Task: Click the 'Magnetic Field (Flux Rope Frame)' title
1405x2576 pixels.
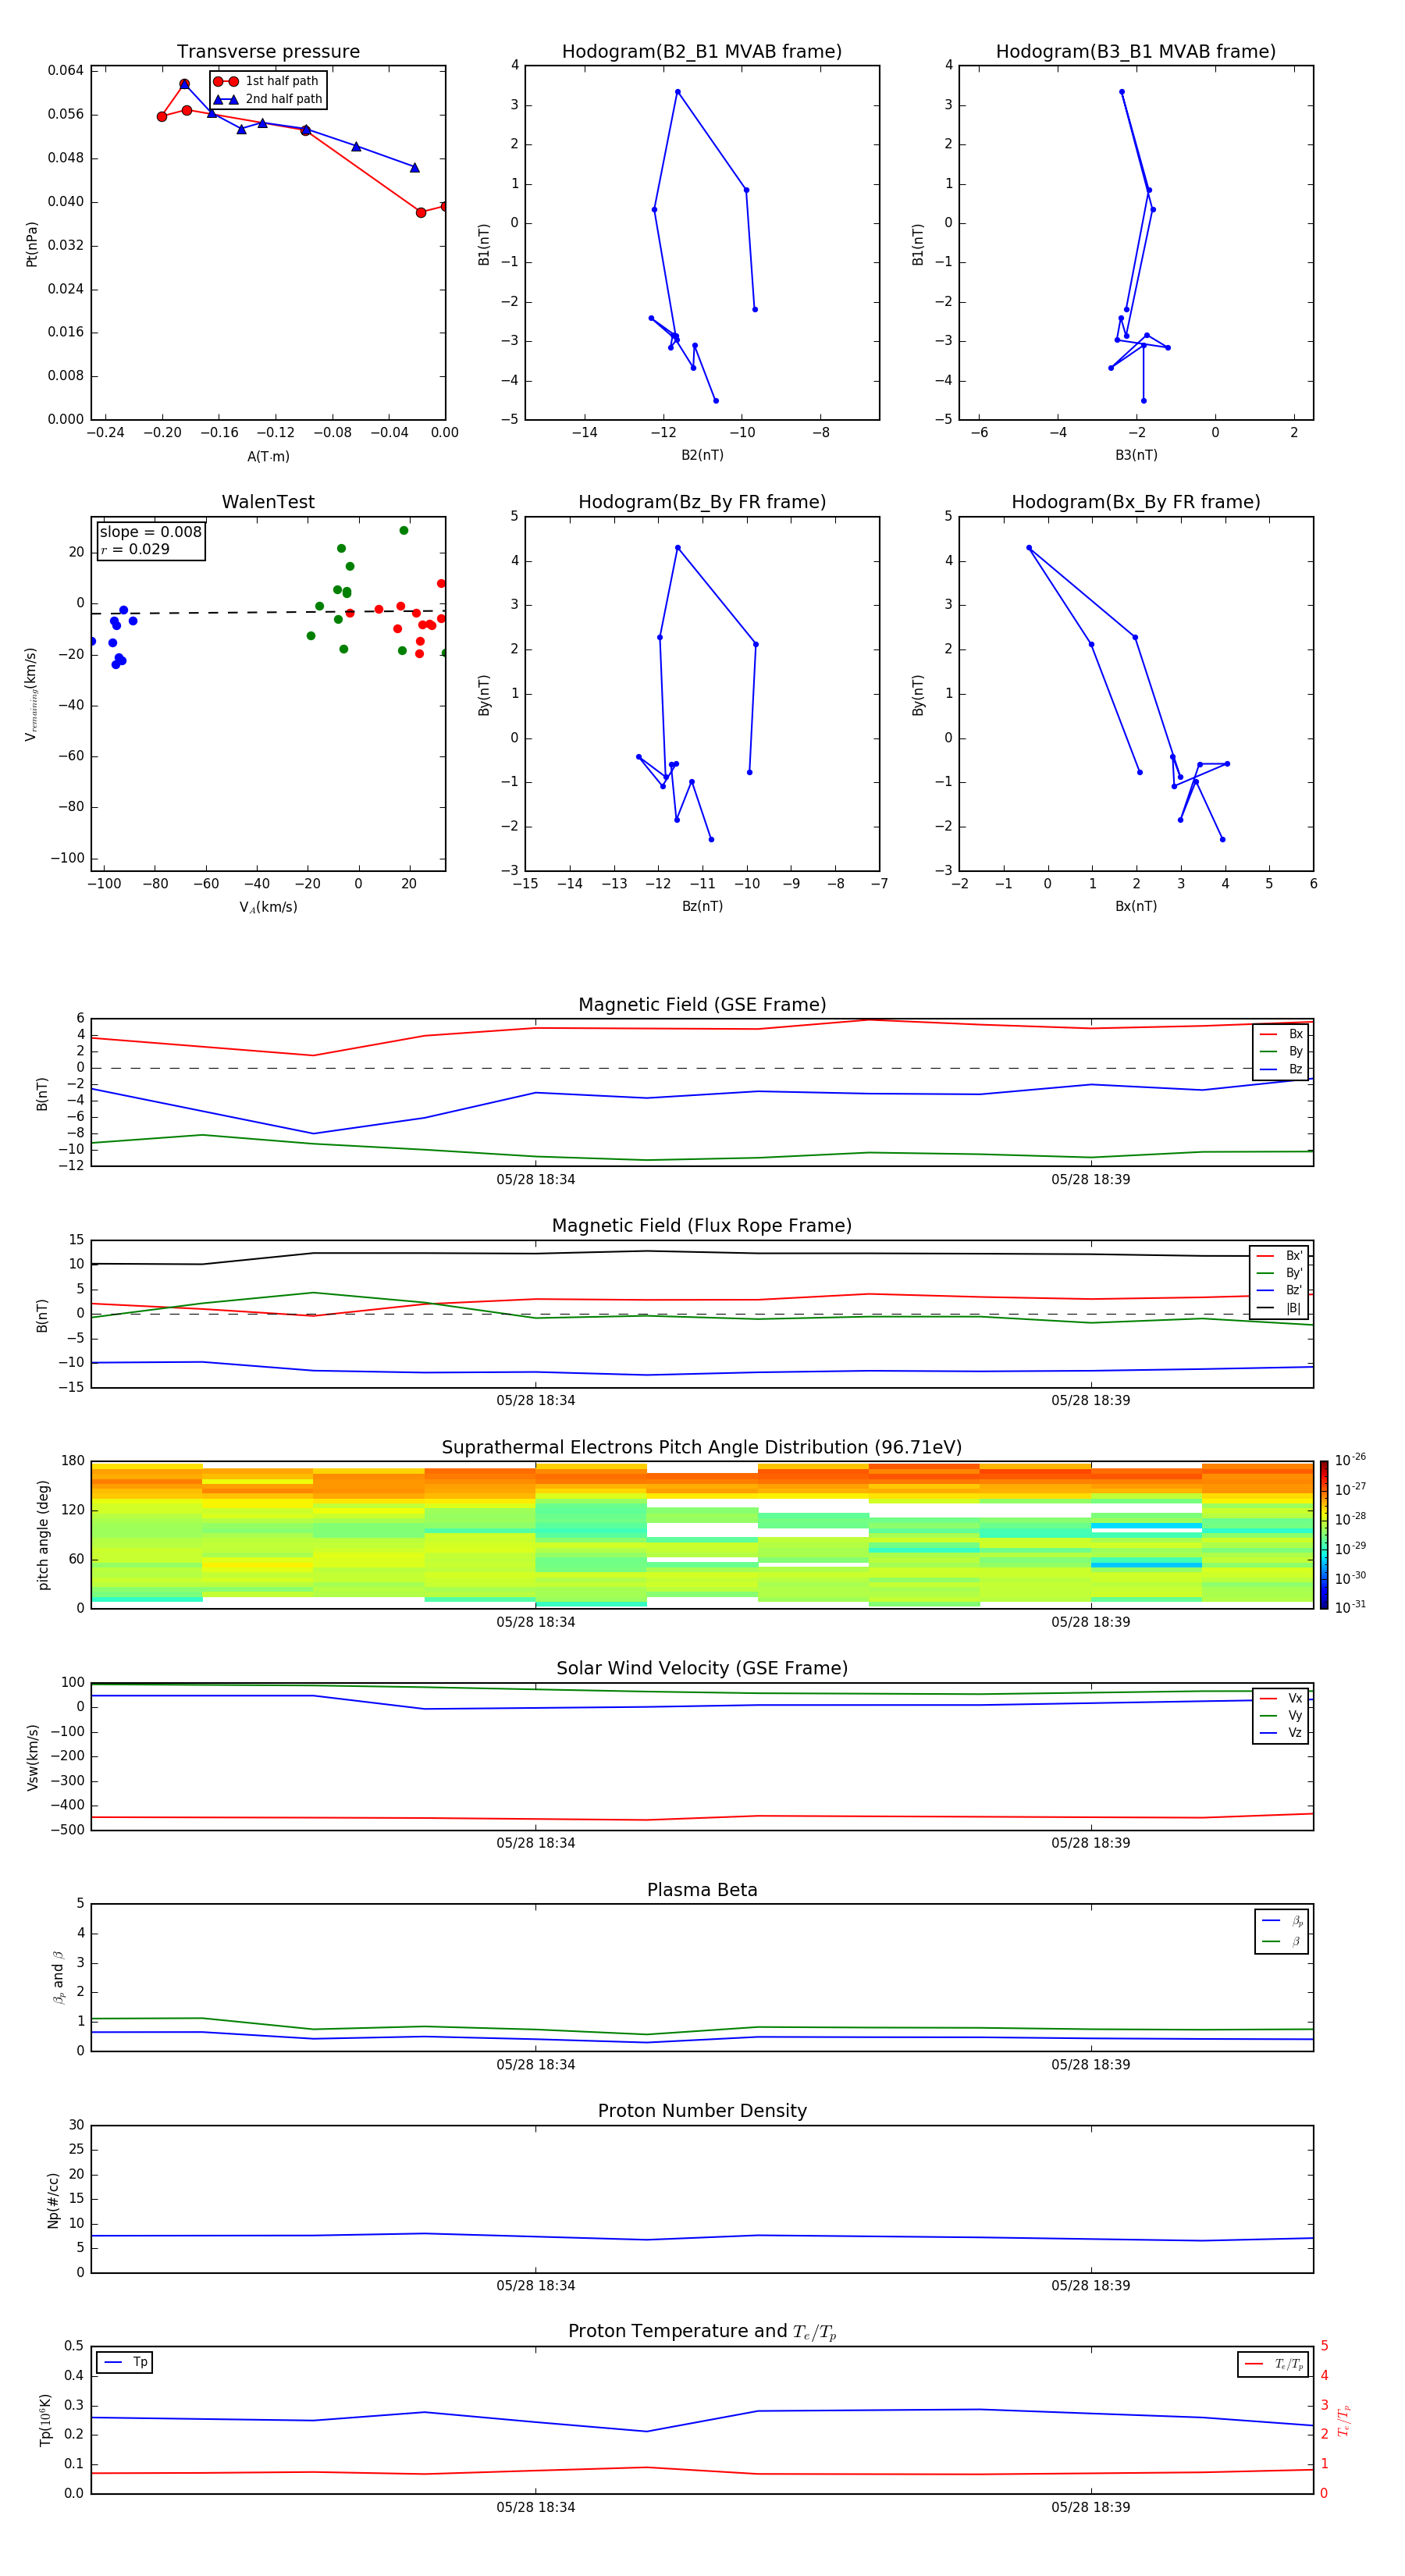Action: point(702,1225)
